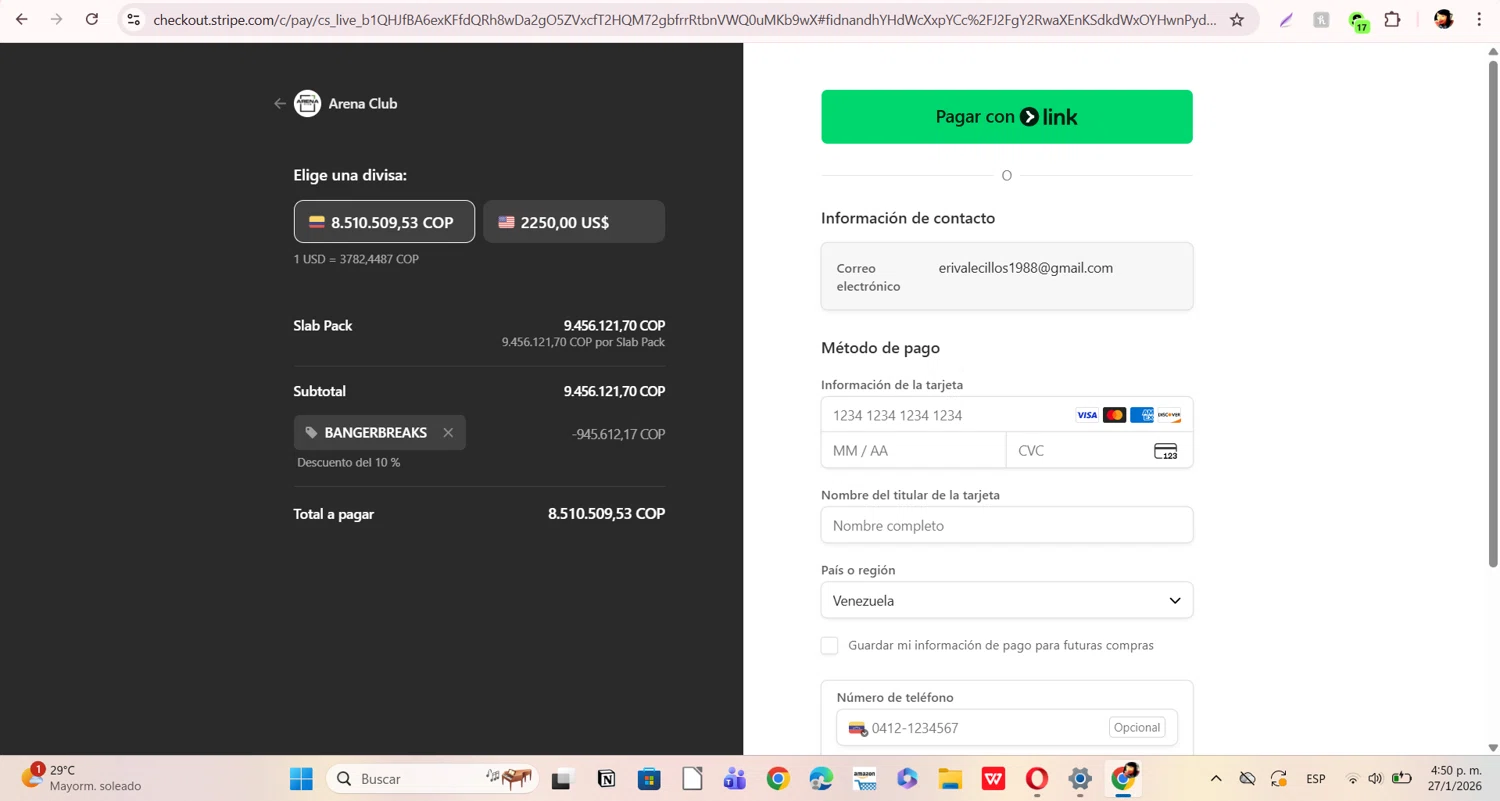Click the site information icon in address bar
Screen dimensions: 1500x801
134,20
